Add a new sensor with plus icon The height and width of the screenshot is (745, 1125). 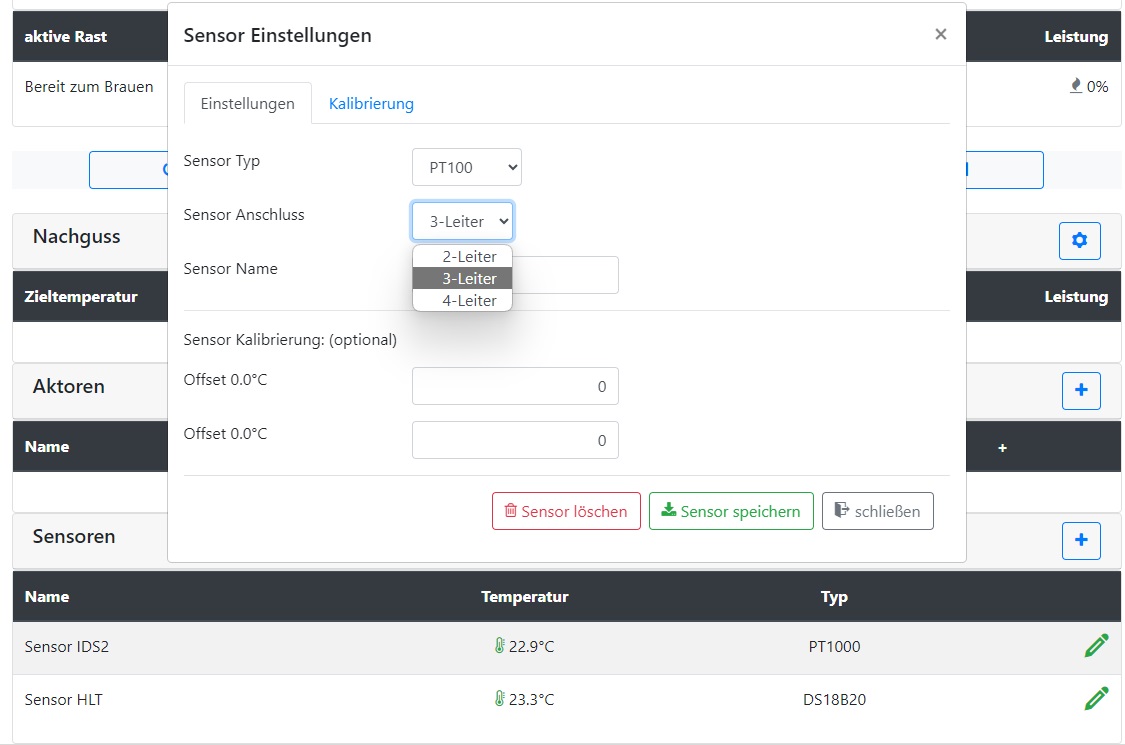click(1080, 541)
